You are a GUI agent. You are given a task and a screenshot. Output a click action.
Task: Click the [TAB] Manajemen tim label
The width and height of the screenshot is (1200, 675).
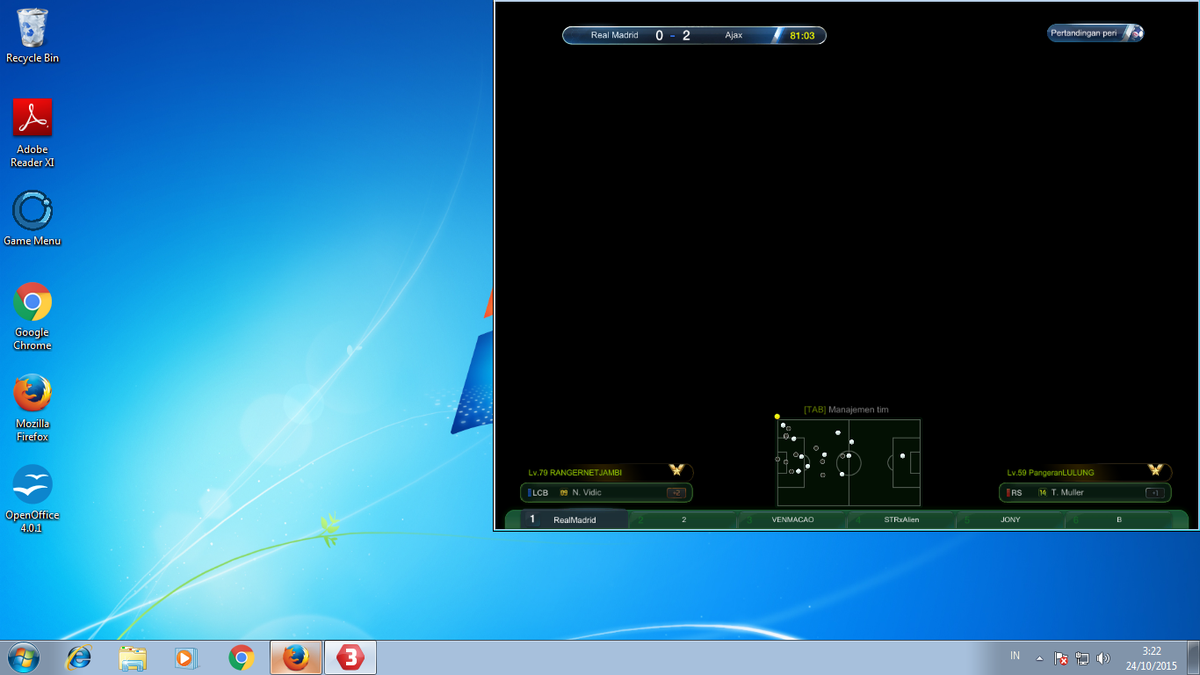(x=846, y=410)
